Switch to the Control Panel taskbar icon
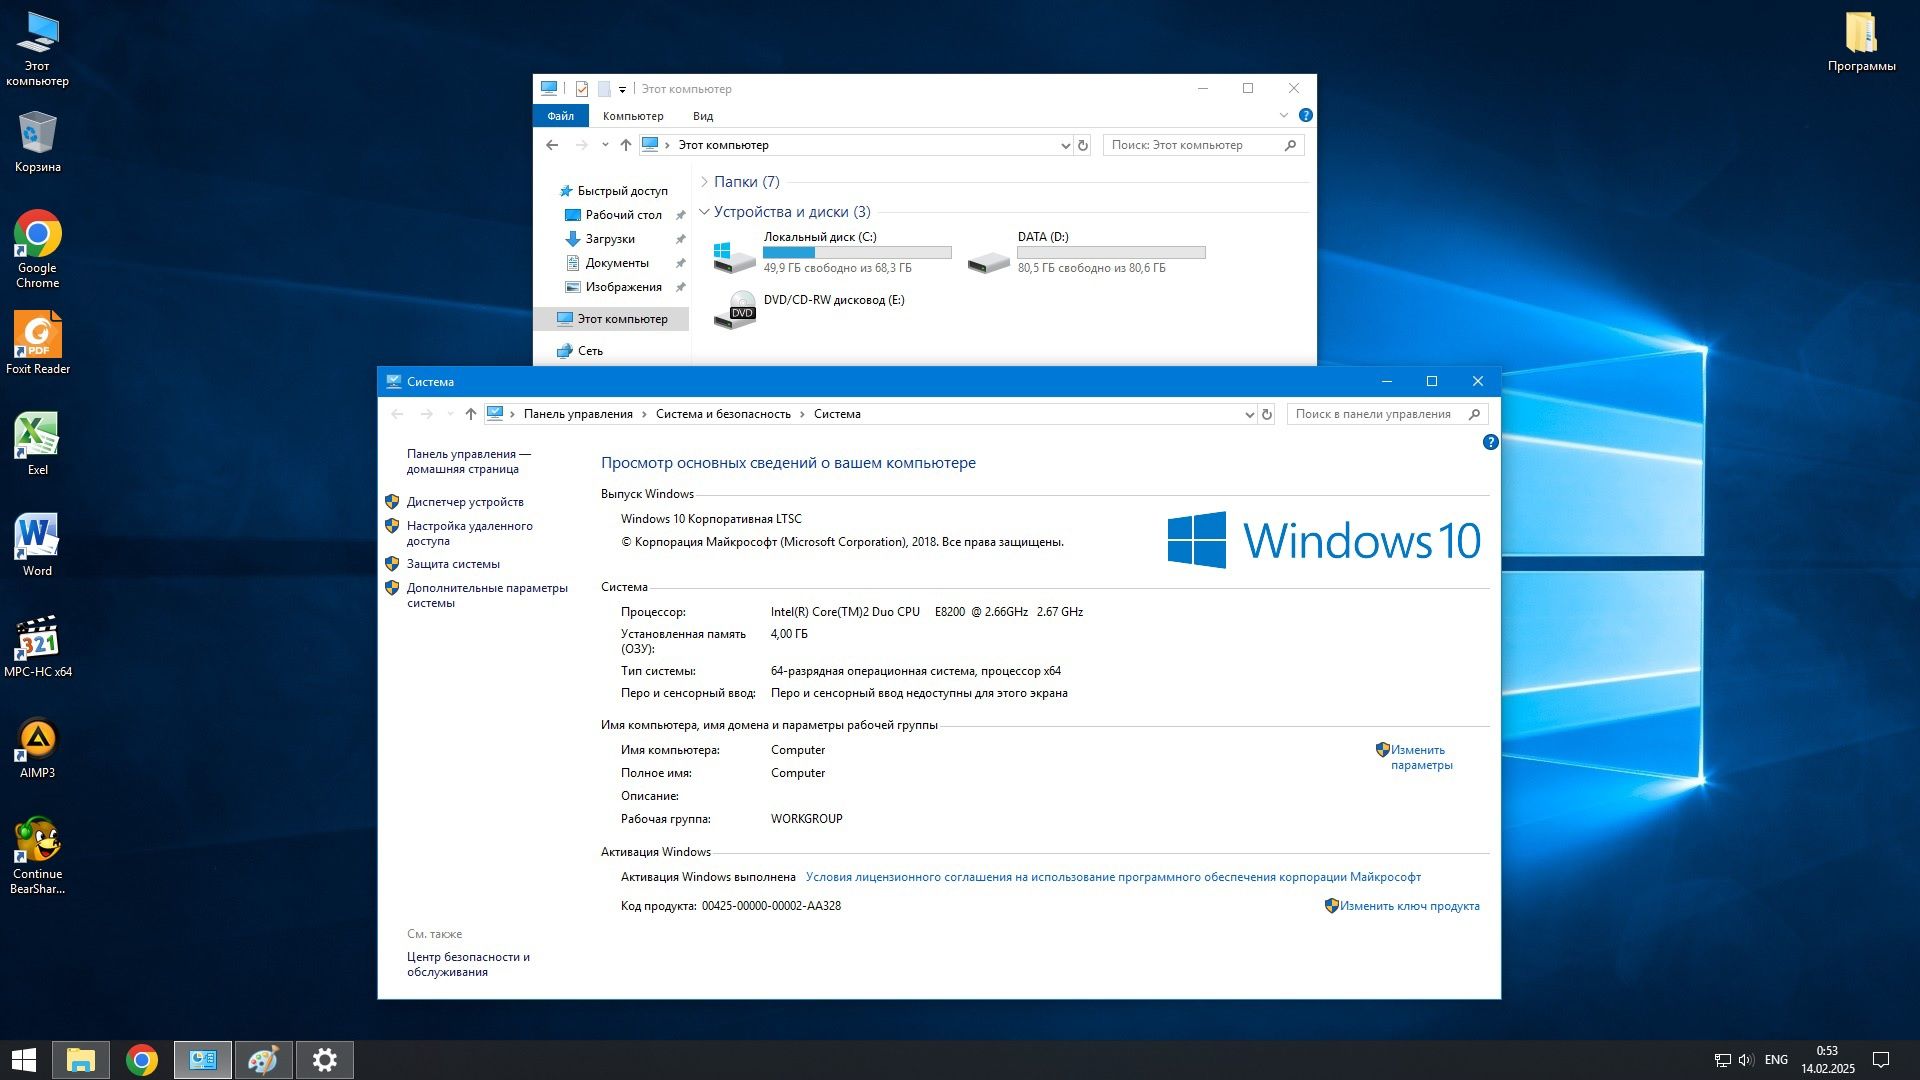 tap(203, 1060)
